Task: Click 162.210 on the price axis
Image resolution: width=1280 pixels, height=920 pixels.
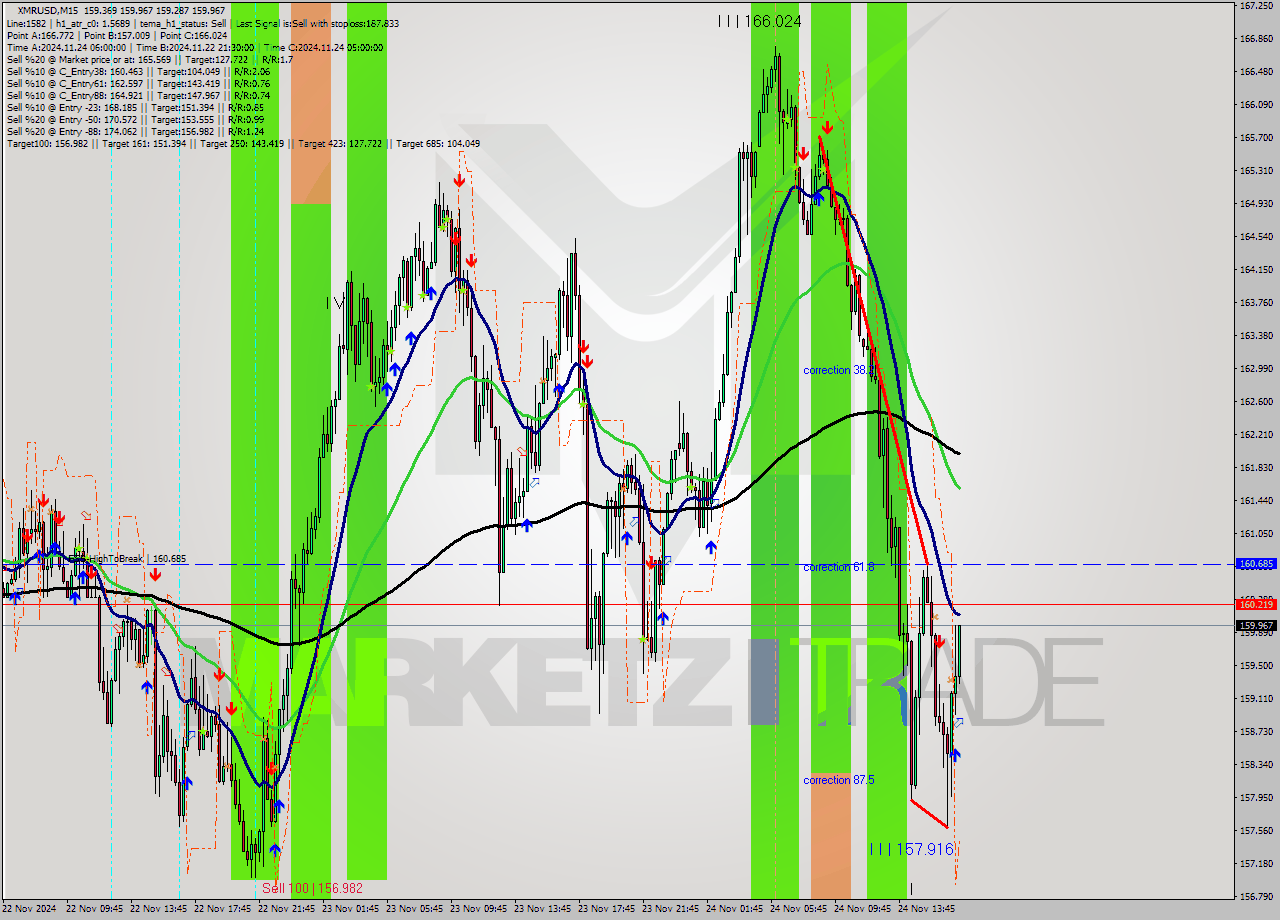Action: (1256, 435)
